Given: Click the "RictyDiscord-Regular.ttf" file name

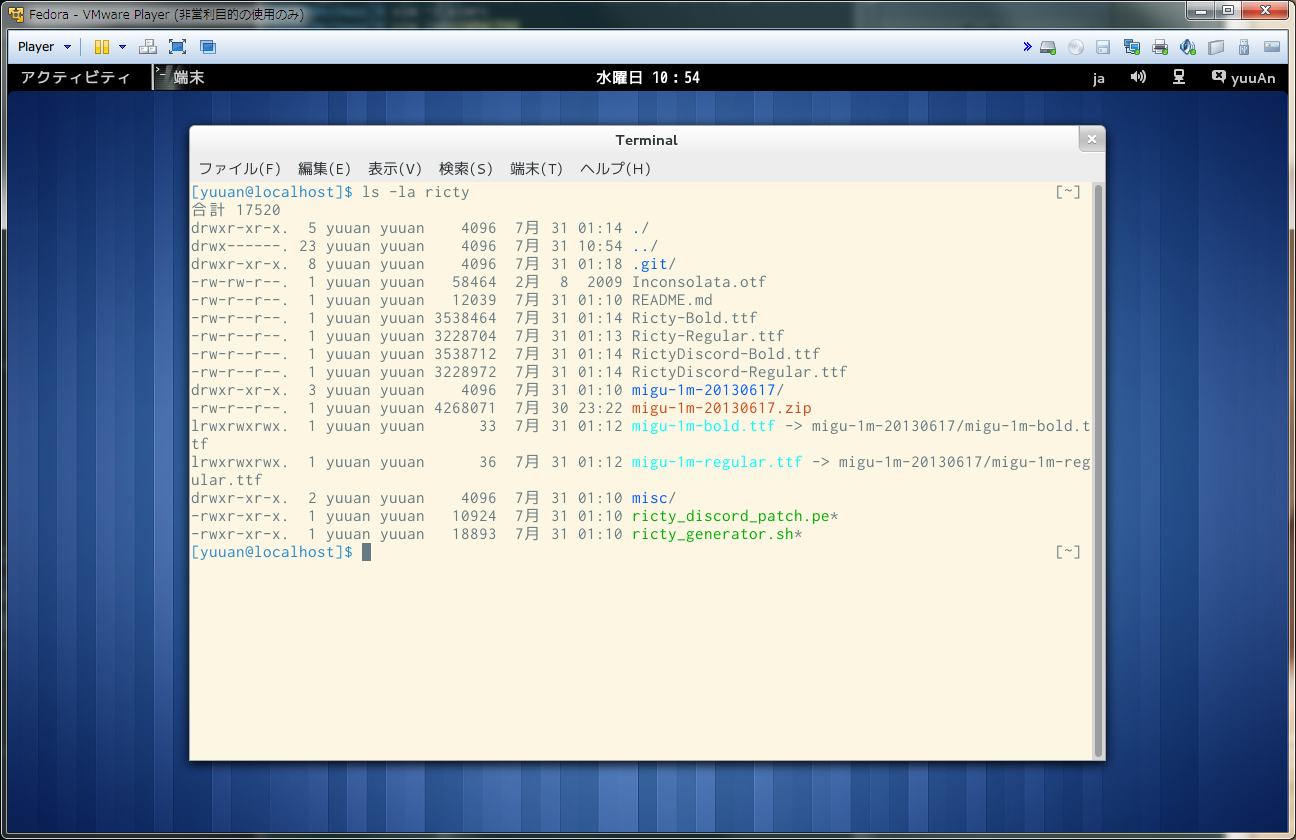Looking at the screenshot, I should coord(739,372).
